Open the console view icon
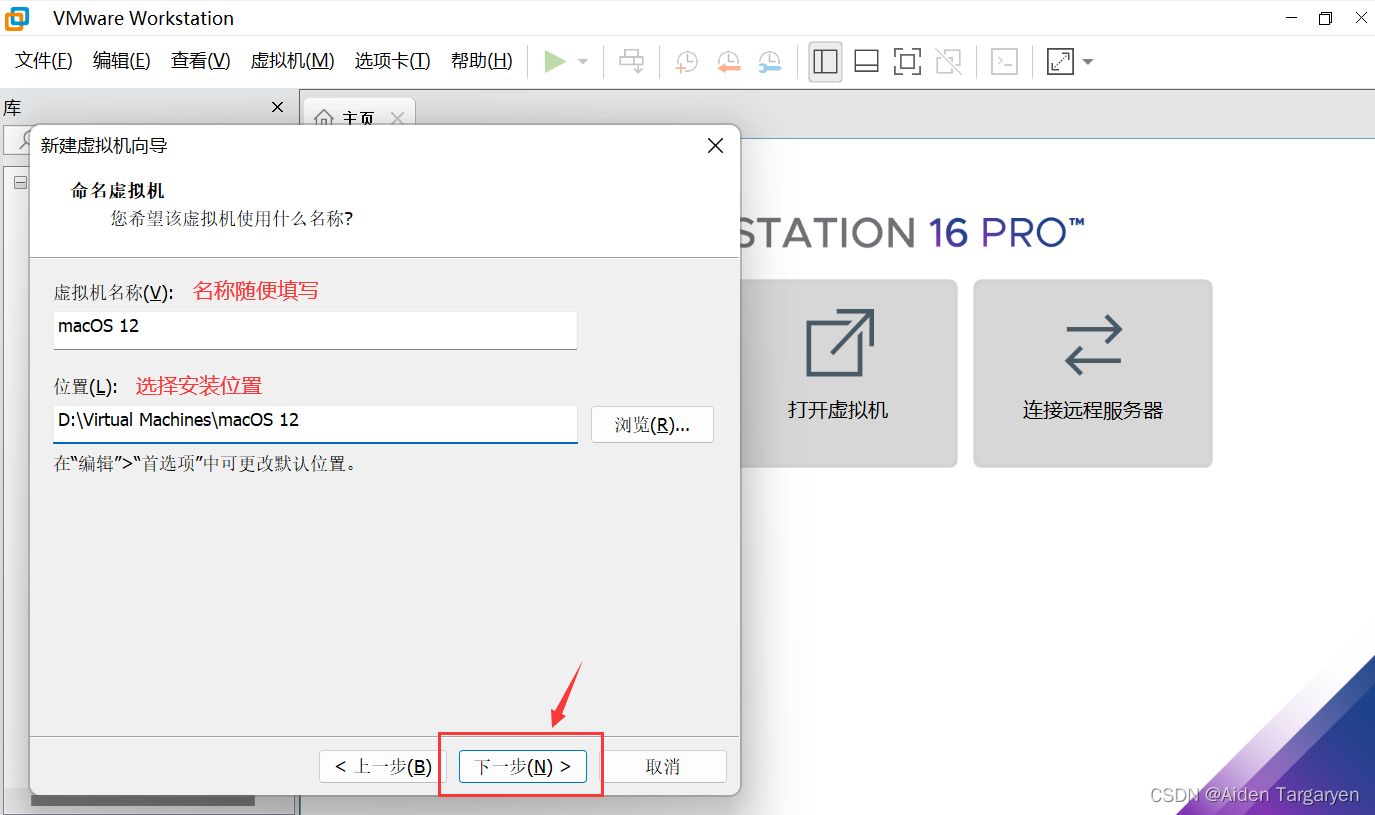 (1004, 62)
